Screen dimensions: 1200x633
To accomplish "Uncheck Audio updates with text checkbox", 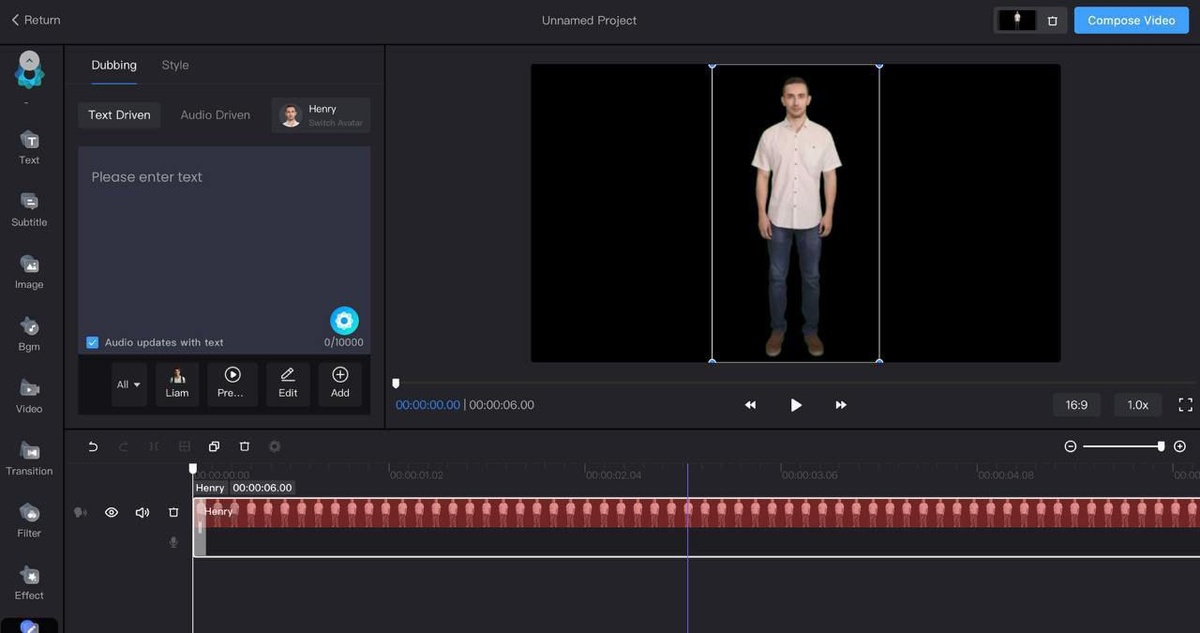I will pos(93,342).
